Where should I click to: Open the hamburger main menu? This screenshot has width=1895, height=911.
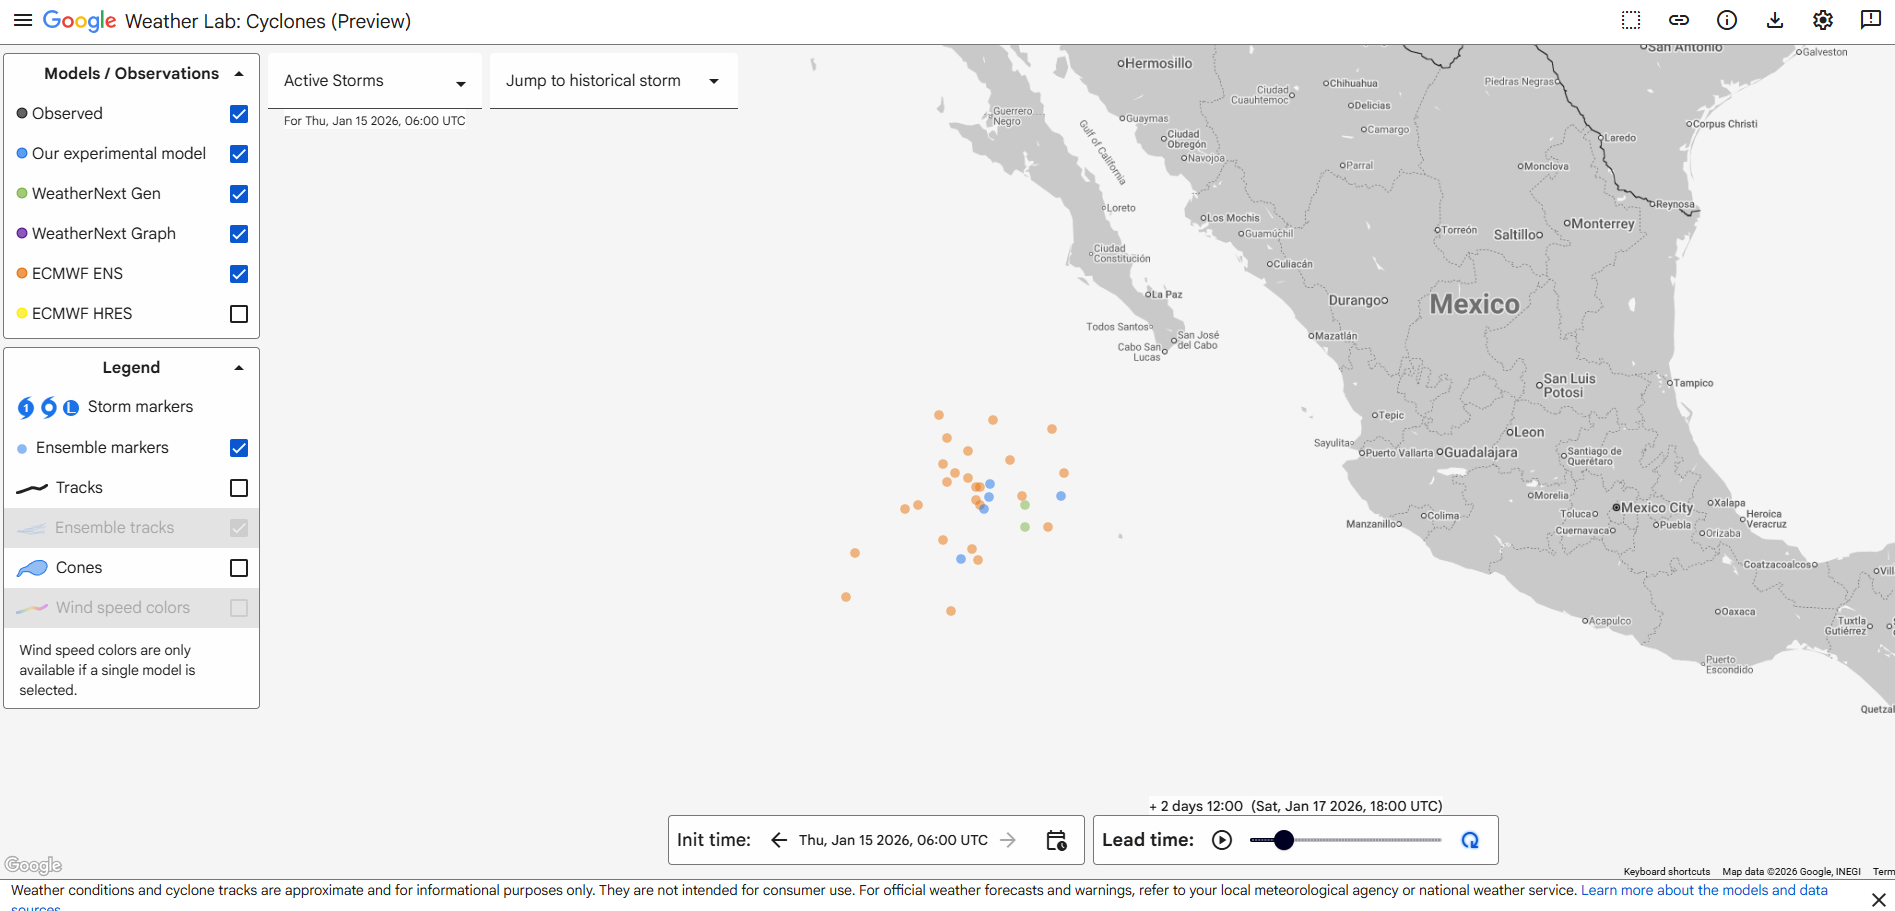pyautogui.click(x=22, y=21)
